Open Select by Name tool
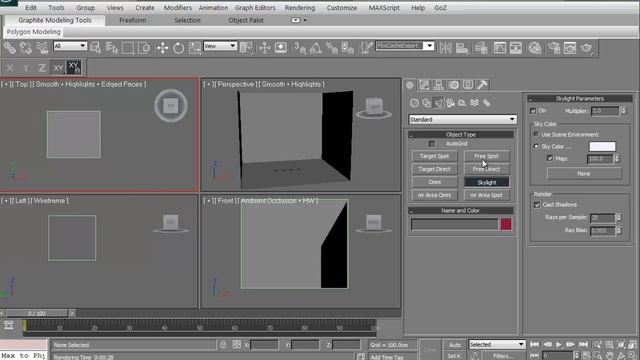Screen dimensions: 640x360 click(111, 48)
